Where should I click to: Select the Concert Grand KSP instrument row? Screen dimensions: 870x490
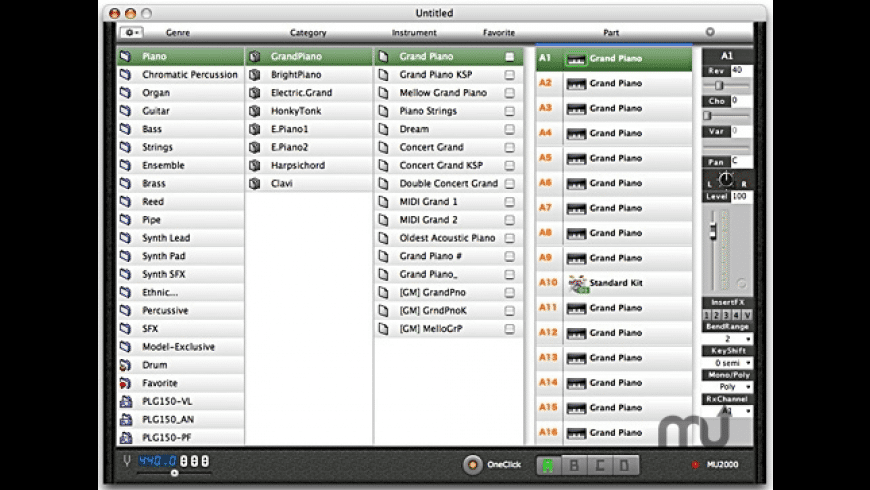pos(449,165)
